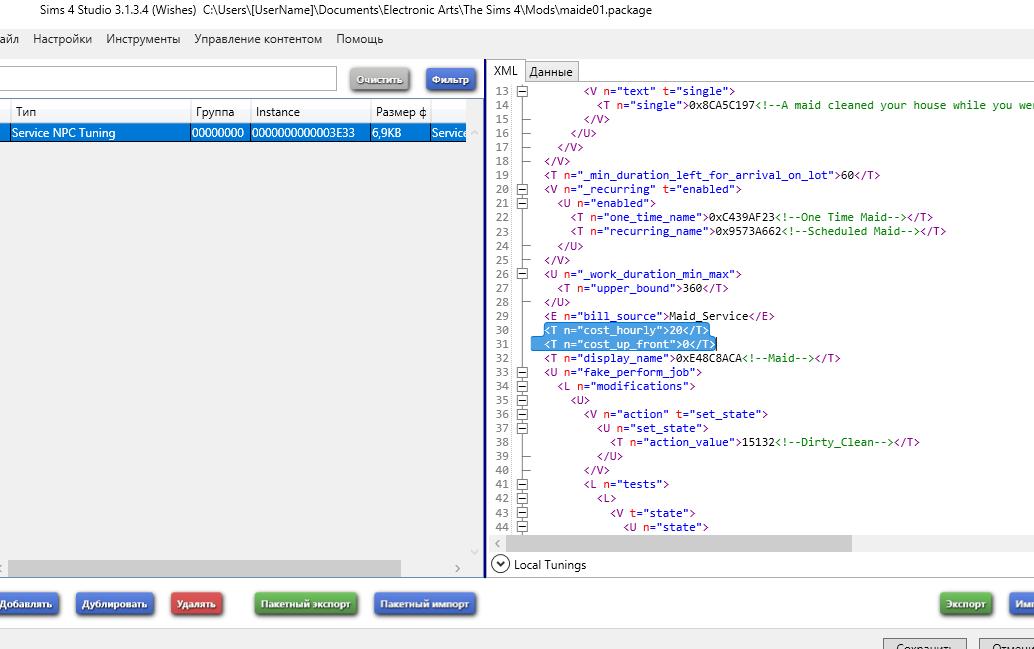The width and height of the screenshot is (1034, 649).
Task: Collapse the "_recurring" node at line 20
Action: 522,189
